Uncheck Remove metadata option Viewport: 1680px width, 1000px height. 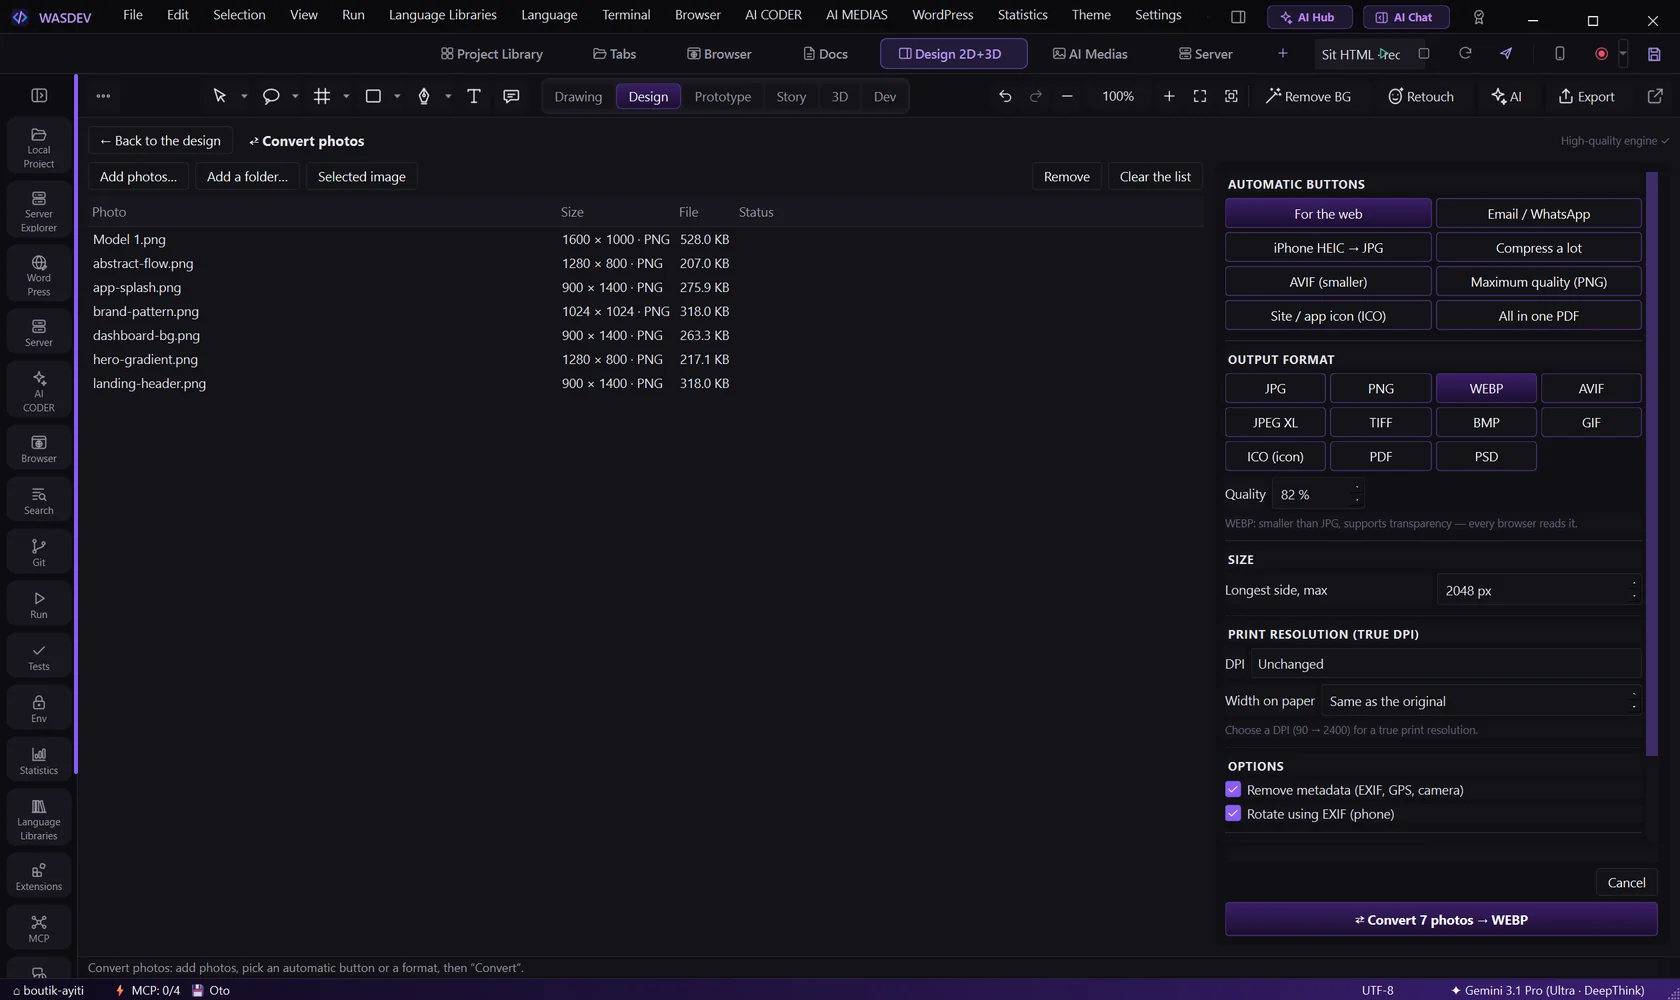point(1233,789)
